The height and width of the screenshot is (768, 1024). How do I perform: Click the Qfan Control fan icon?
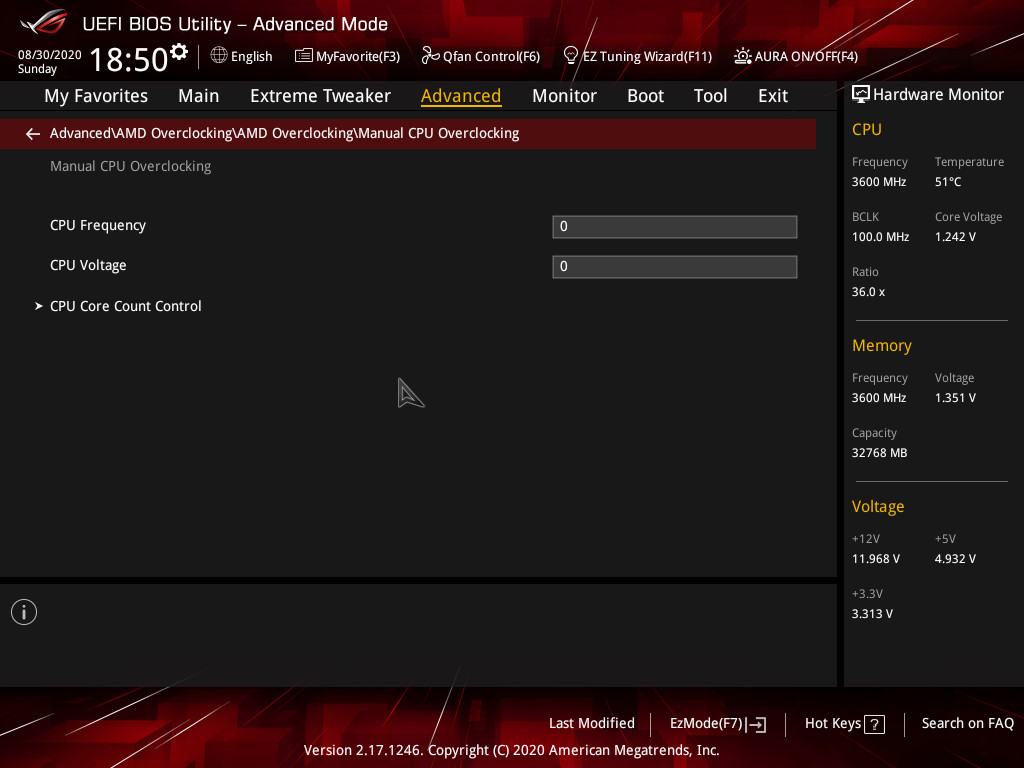click(430, 56)
